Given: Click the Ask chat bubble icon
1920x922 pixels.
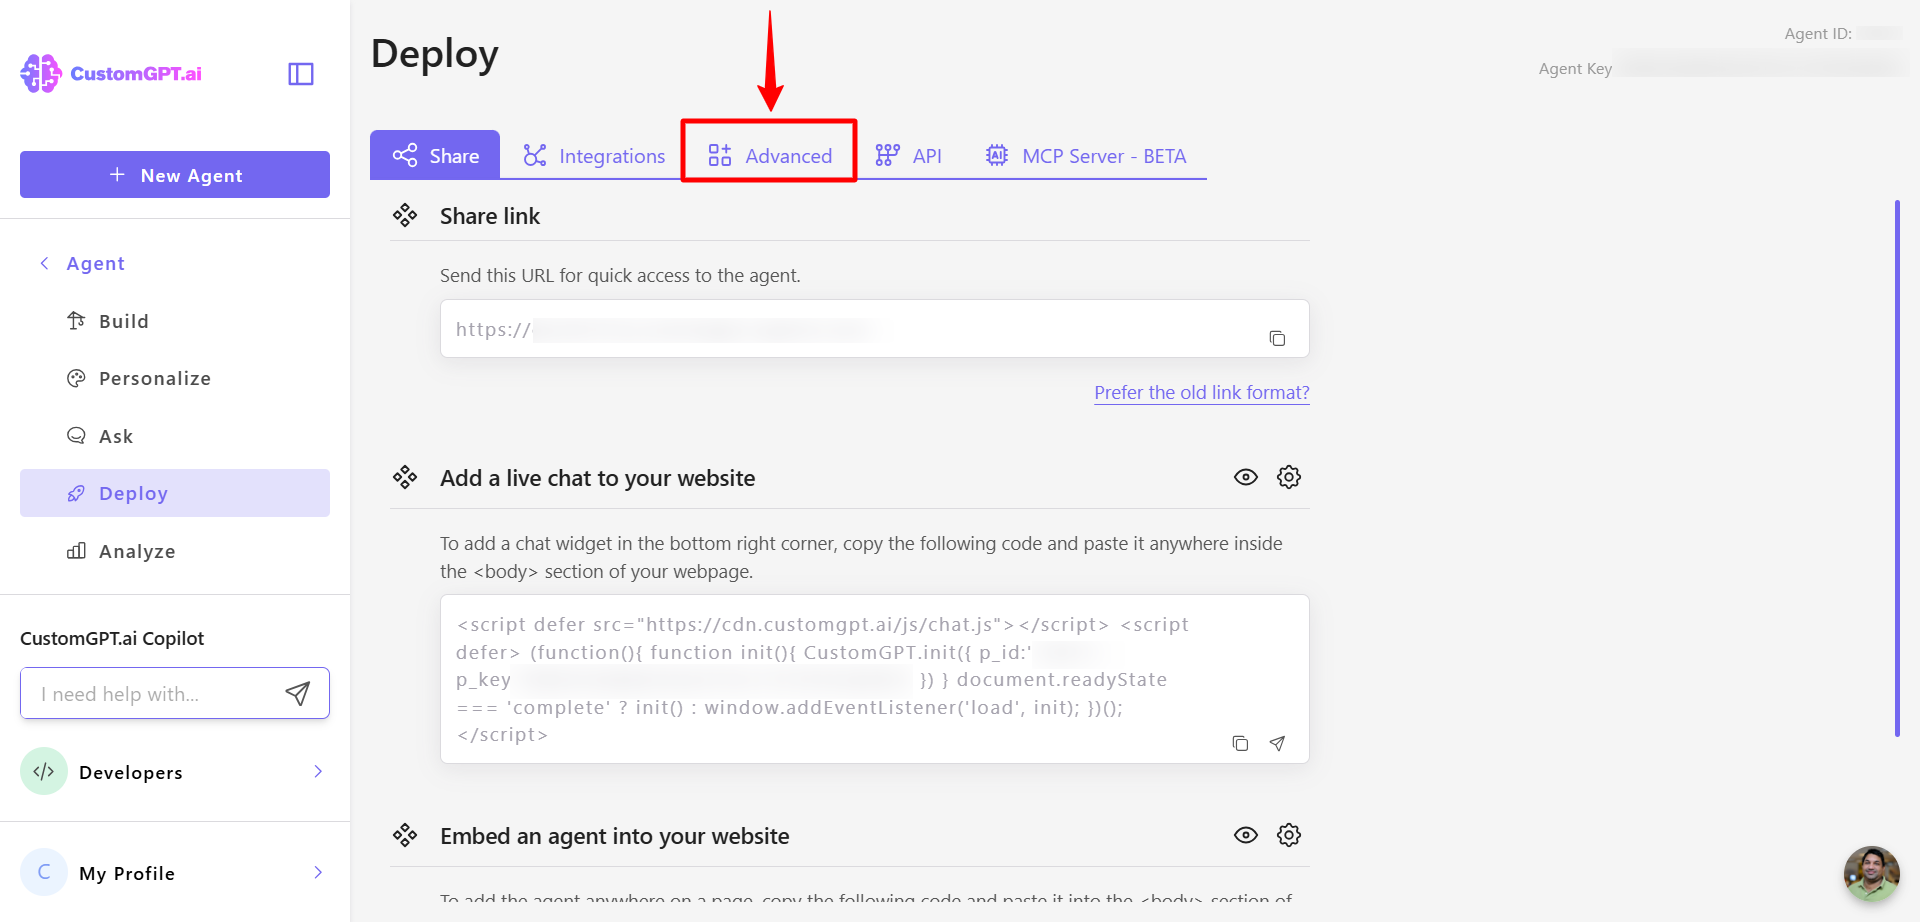Looking at the screenshot, I should (x=76, y=435).
